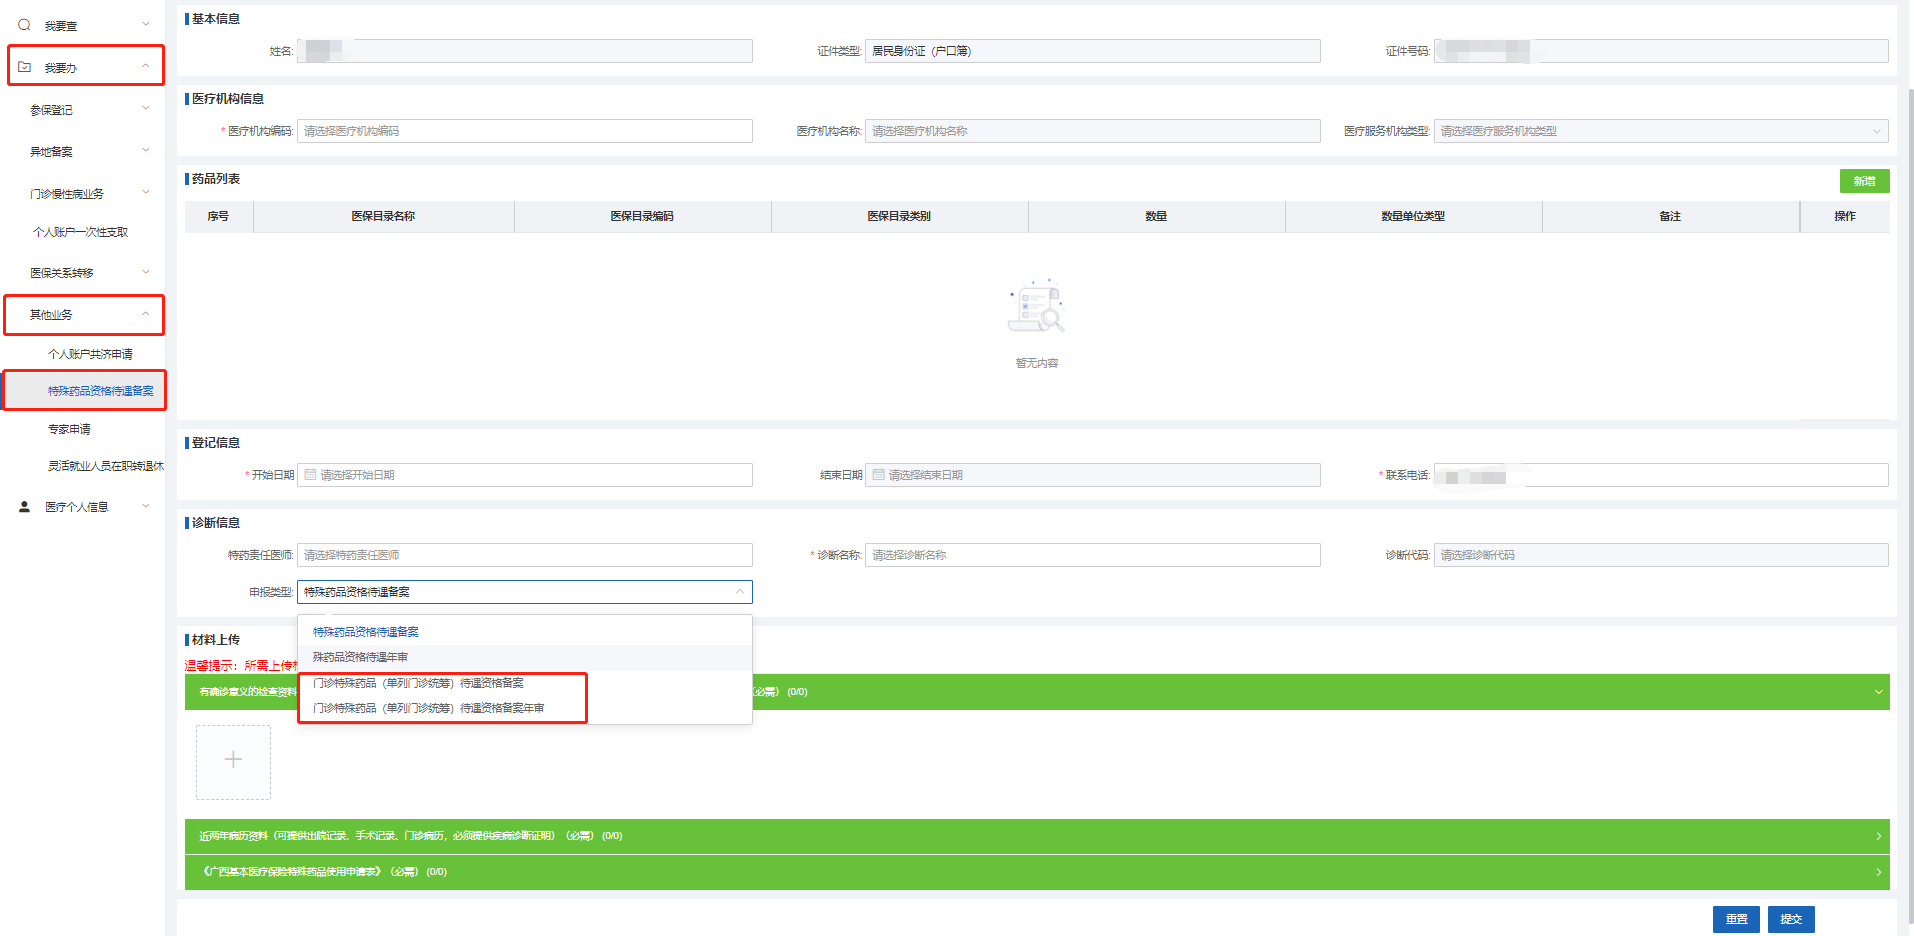The height and width of the screenshot is (936, 1914).
Task: Click the calendar icon in 开始日期 field
Action: [310, 475]
